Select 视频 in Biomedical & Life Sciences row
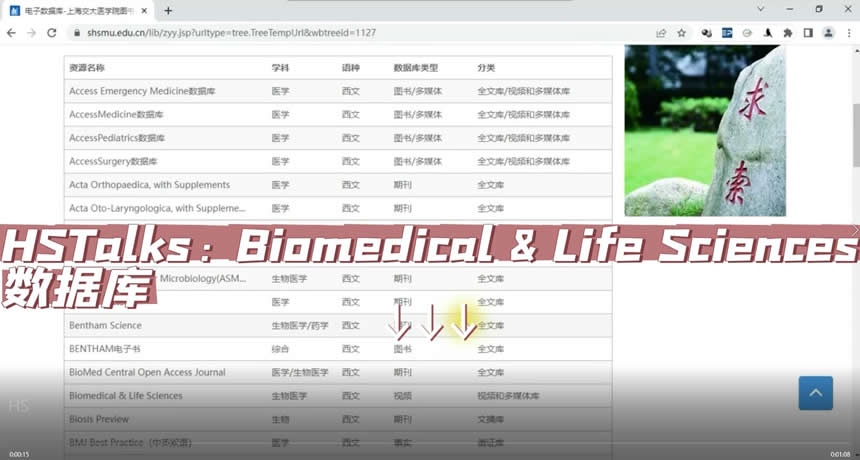Screen dimensions: 860x460 403,396
